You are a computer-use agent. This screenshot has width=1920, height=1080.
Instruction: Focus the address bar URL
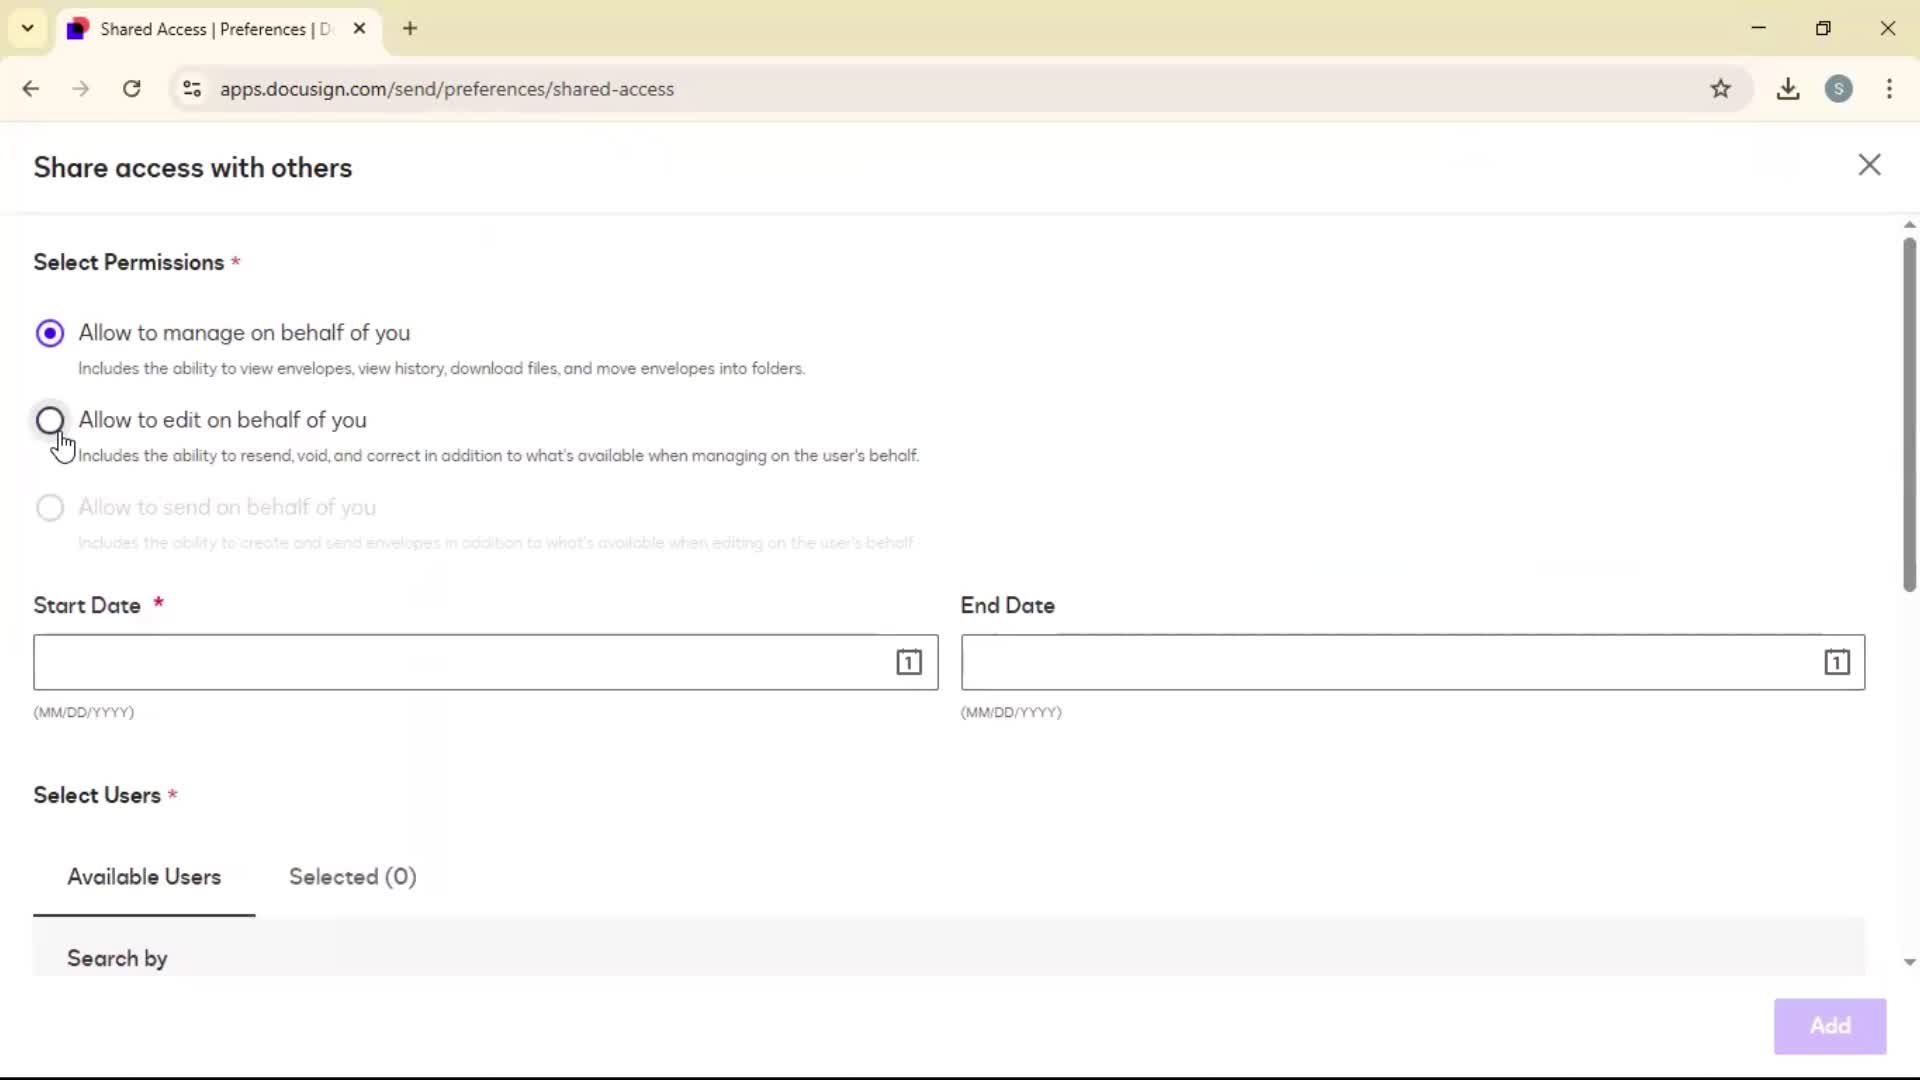[x=446, y=89]
